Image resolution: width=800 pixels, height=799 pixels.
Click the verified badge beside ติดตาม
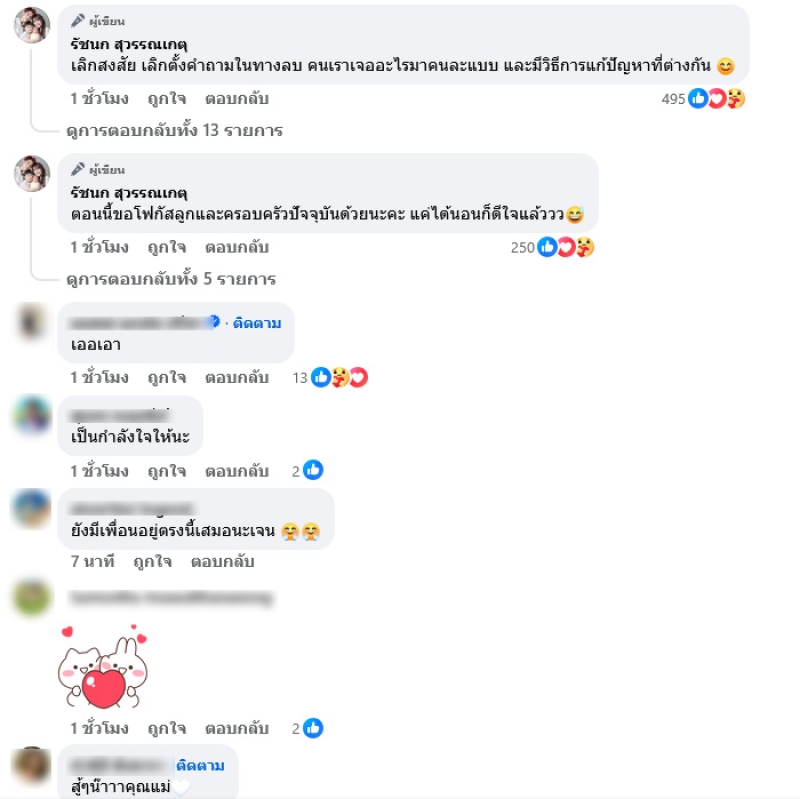pyautogui.click(x=214, y=321)
